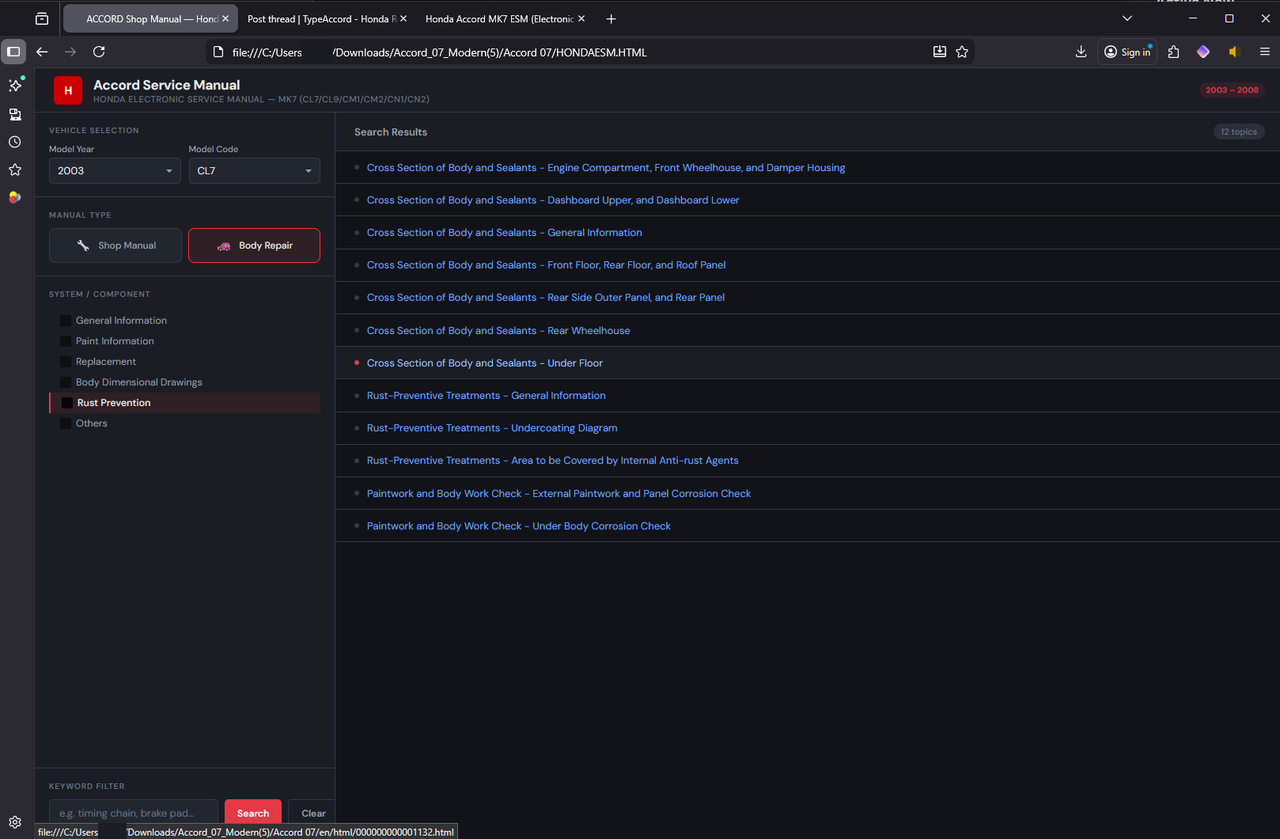Toggle the browser sidebar panel button

tap(13, 52)
